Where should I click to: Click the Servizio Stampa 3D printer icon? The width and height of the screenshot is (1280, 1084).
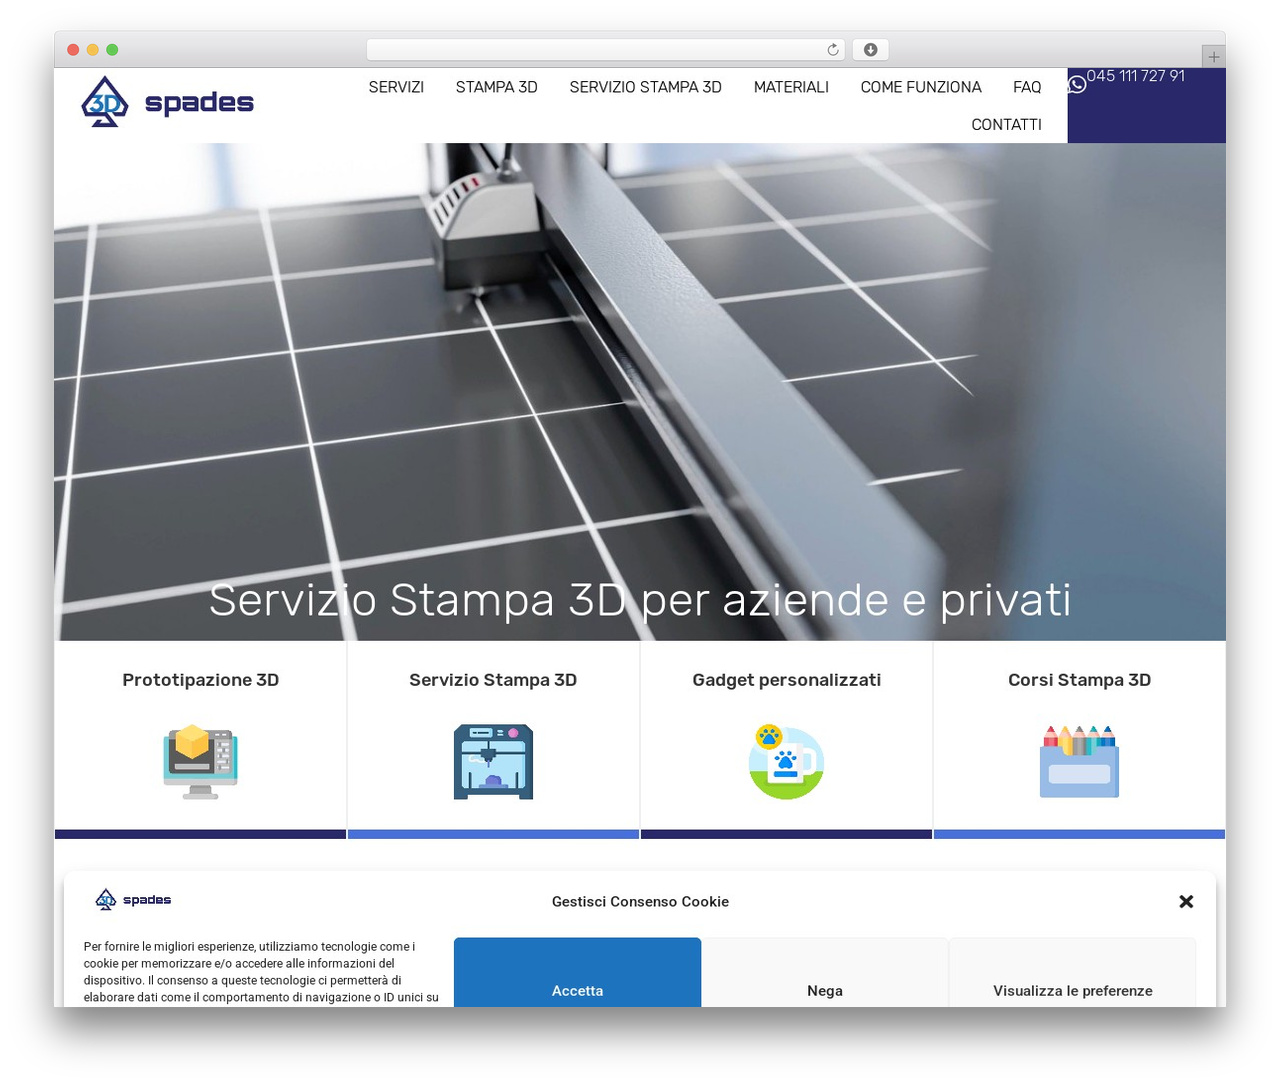[493, 762]
